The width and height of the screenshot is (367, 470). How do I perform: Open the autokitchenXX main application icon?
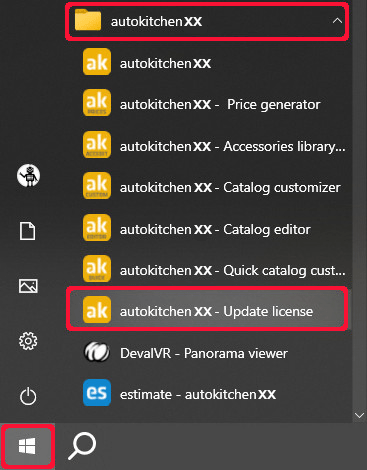97,62
